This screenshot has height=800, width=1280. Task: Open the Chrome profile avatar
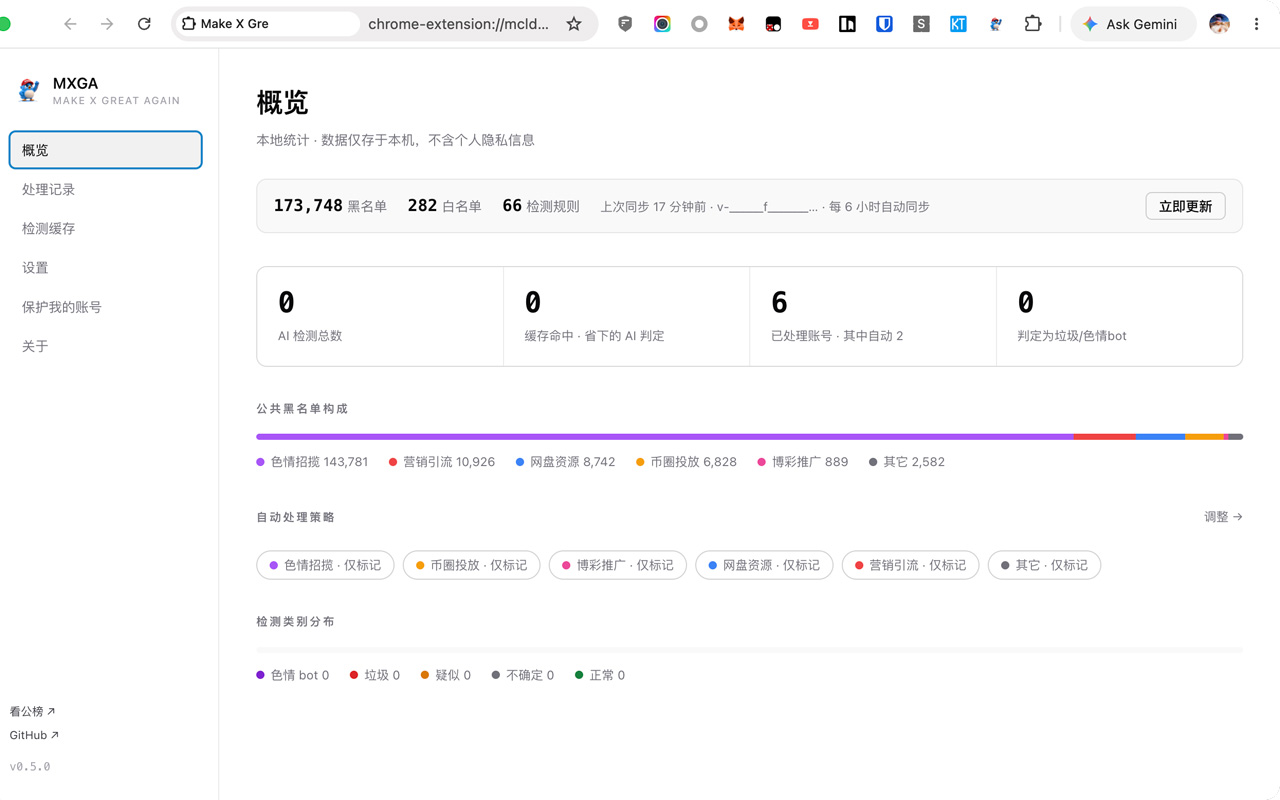point(1219,24)
